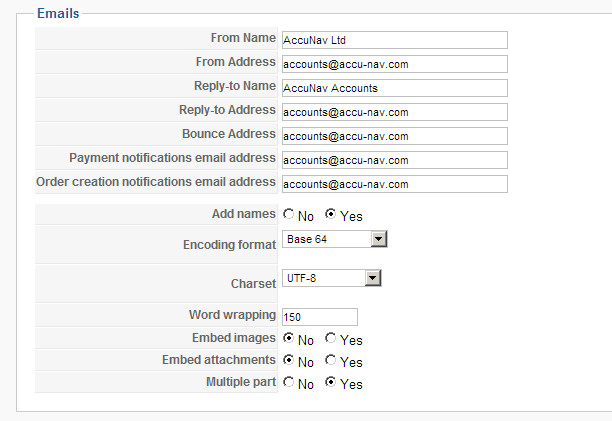Viewport: 612px width, 421px height.
Task: Select No for Embed images
Action: [289, 340]
